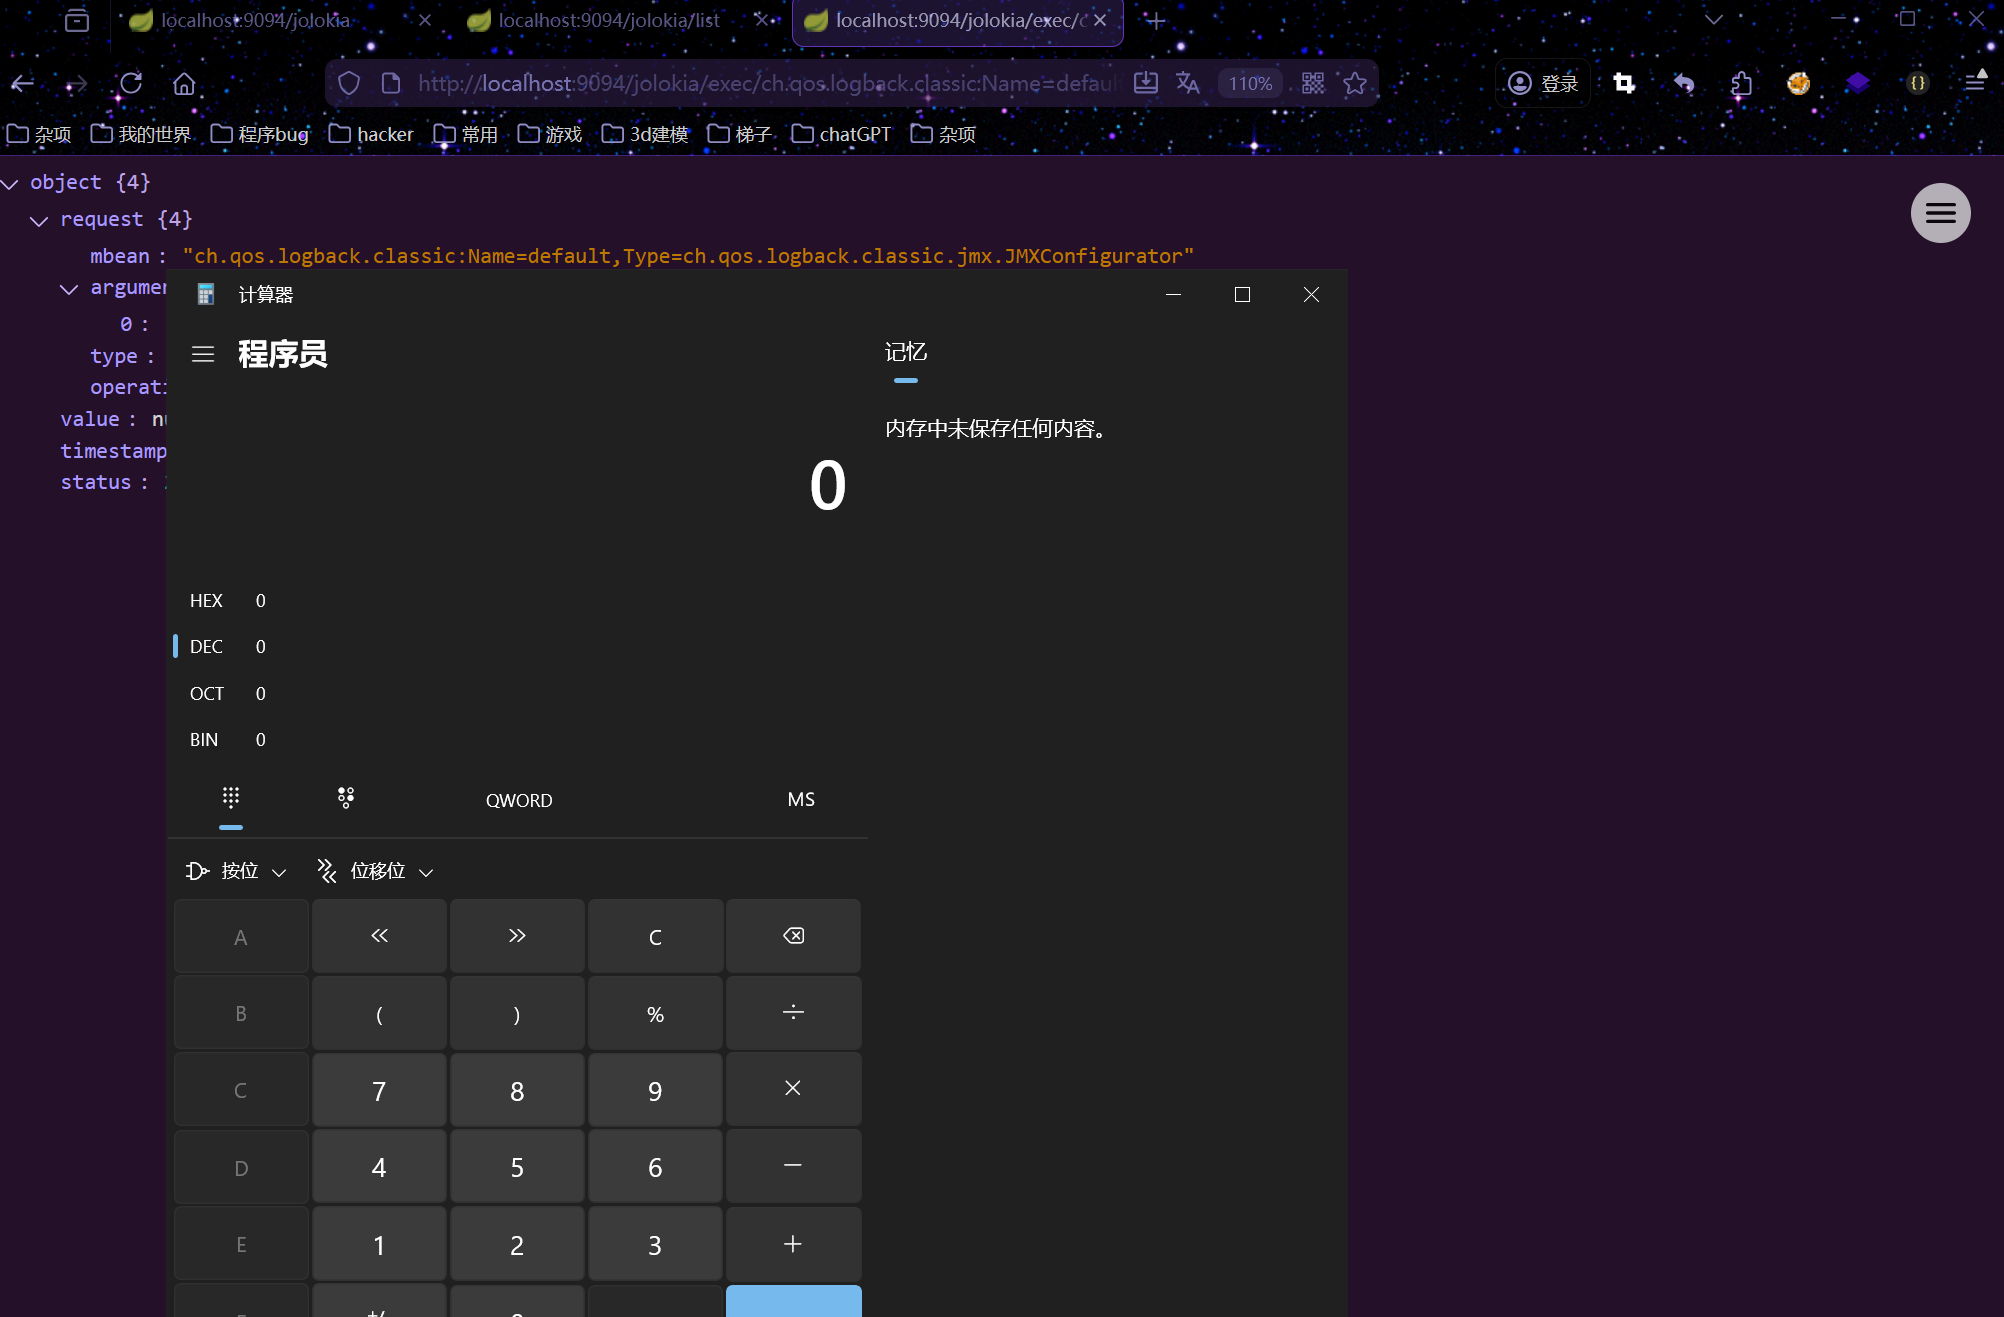Click the browser reload button
The width and height of the screenshot is (2004, 1317).
tap(131, 83)
